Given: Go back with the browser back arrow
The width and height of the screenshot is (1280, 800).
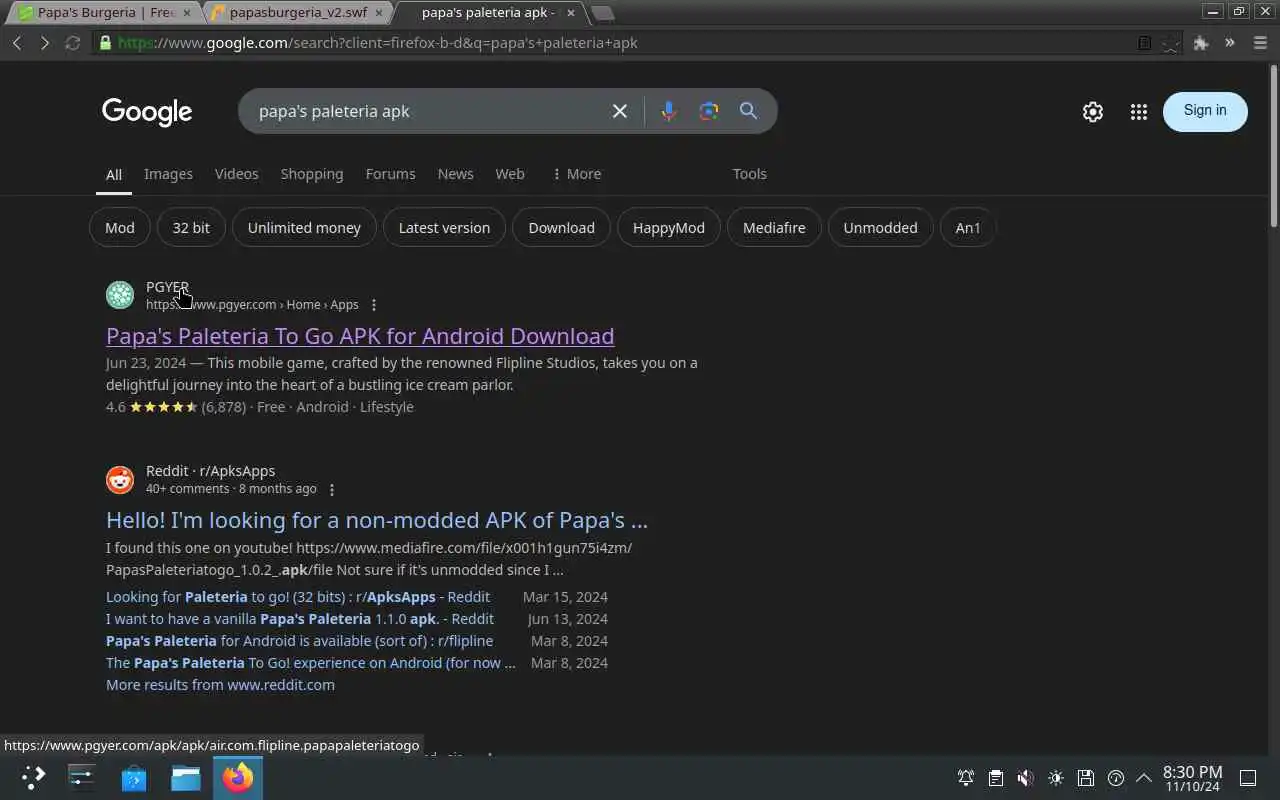Looking at the screenshot, I should pyautogui.click(x=17, y=43).
